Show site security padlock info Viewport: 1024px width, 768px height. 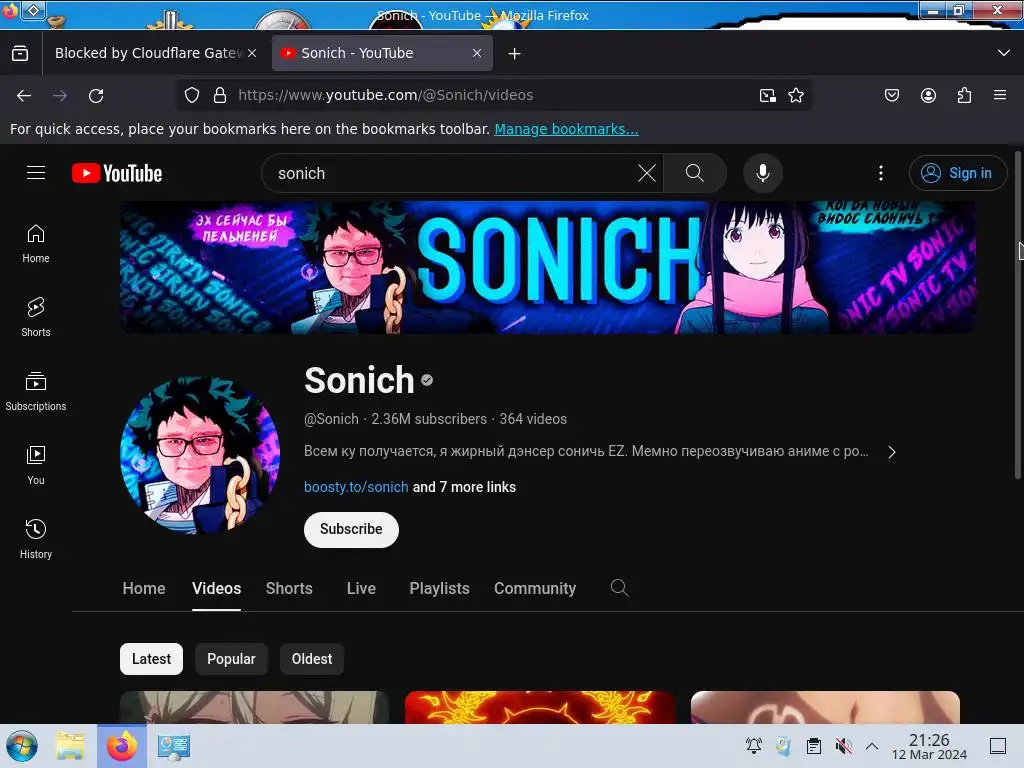click(x=220, y=95)
